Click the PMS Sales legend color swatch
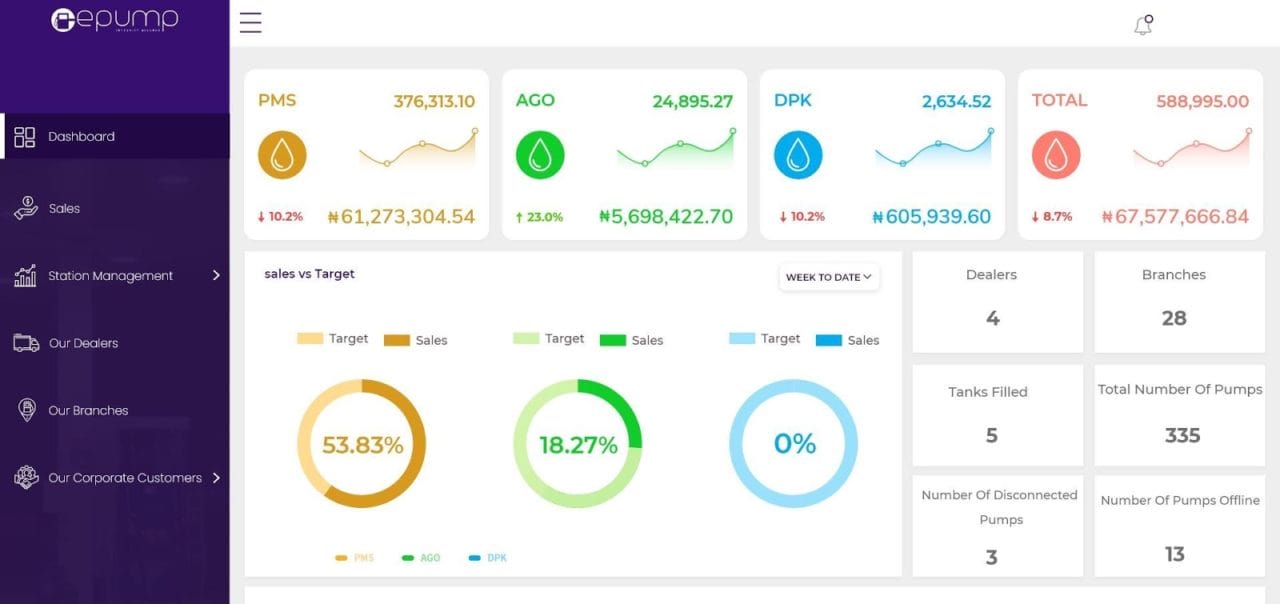This screenshot has height=604, width=1280. 397,340
